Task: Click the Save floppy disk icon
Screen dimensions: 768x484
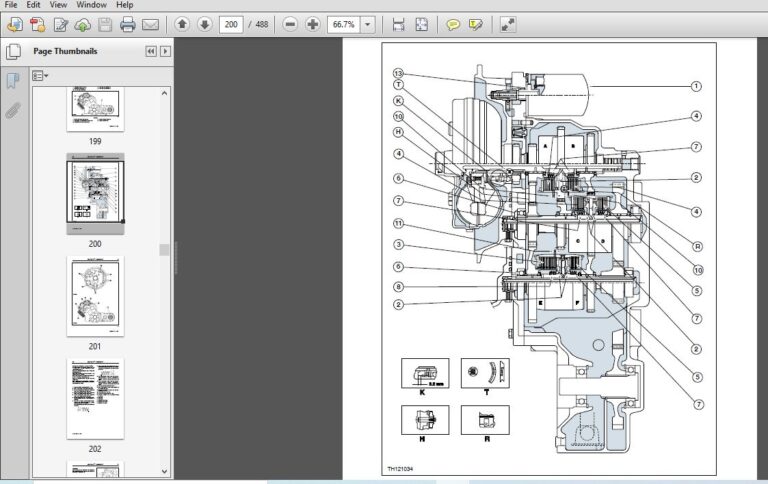Action: pos(105,24)
